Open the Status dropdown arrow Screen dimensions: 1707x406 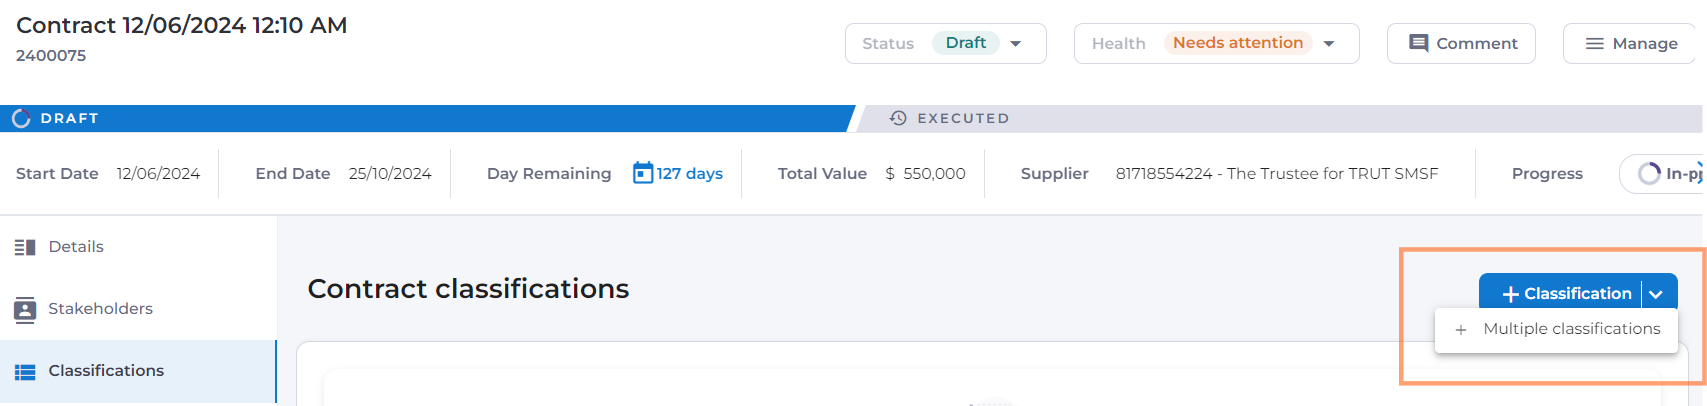click(x=1016, y=44)
